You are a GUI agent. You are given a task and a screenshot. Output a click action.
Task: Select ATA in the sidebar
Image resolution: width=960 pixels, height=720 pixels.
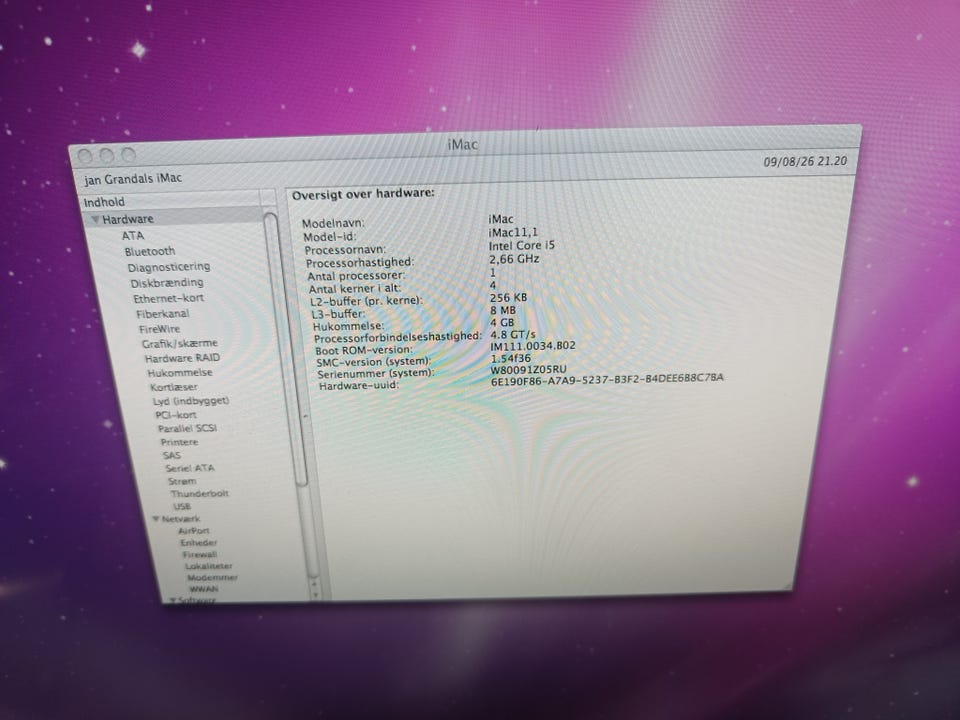point(133,236)
